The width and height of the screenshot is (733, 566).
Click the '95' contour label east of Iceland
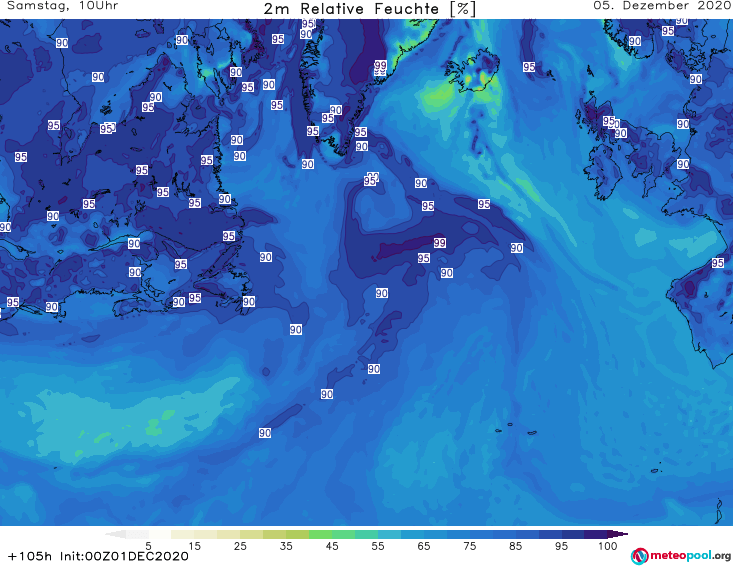coord(529,67)
